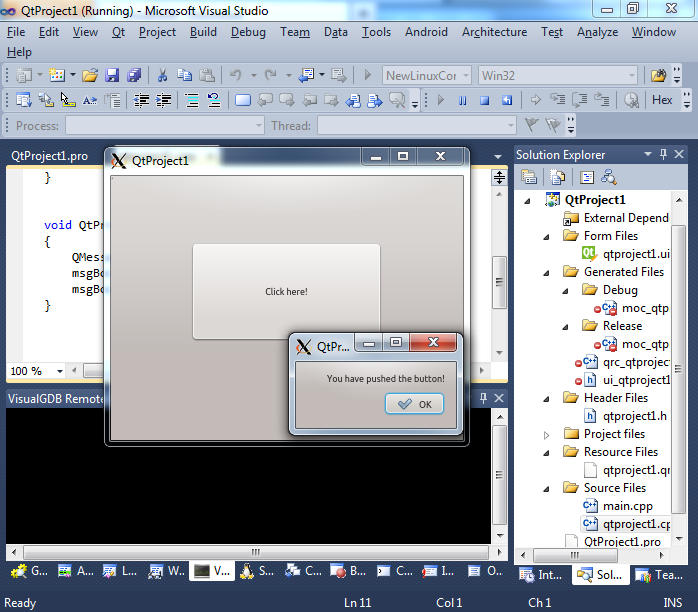
Task: Click the Step Into debug icon
Action: pyautogui.click(x=557, y=100)
